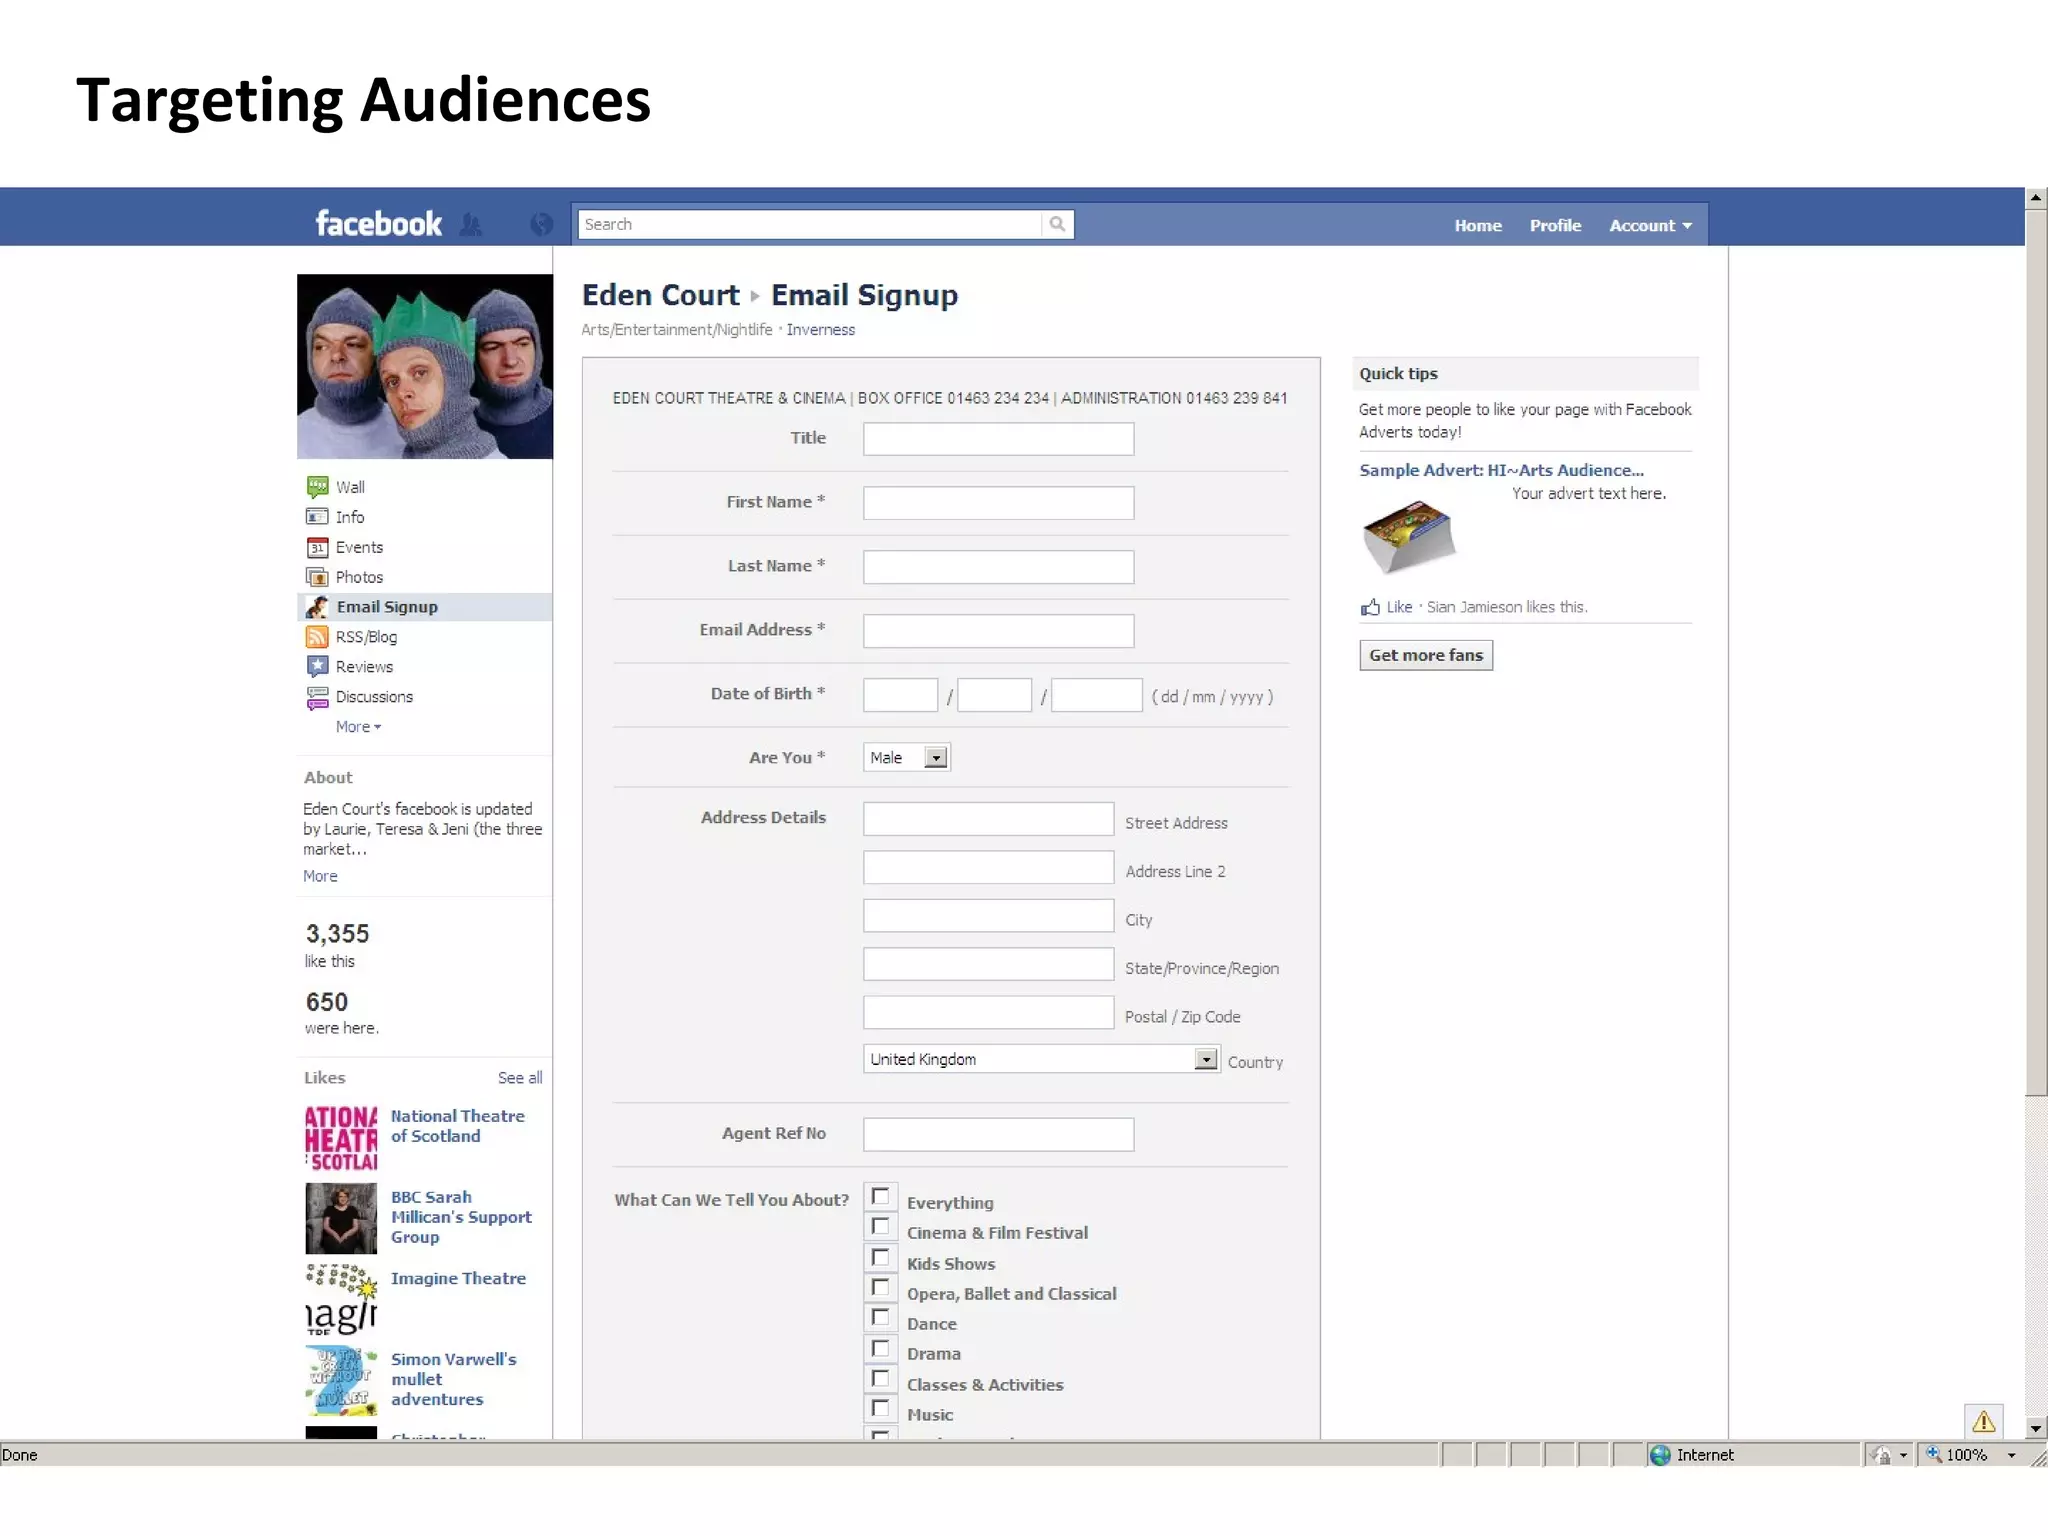The image size is (2048, 1536).
Task: Open the security dropdown arrow in status bar
Action: (x=1903, y=1456)
